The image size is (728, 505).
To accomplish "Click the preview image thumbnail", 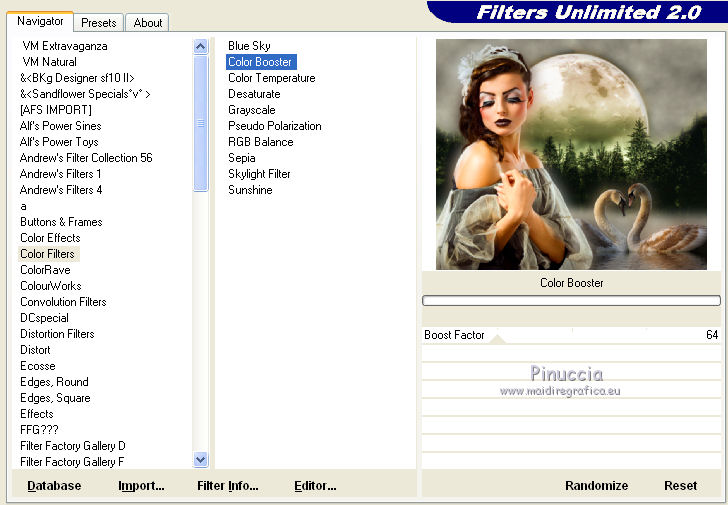I will pyautogui.click(x=572, y=154).
